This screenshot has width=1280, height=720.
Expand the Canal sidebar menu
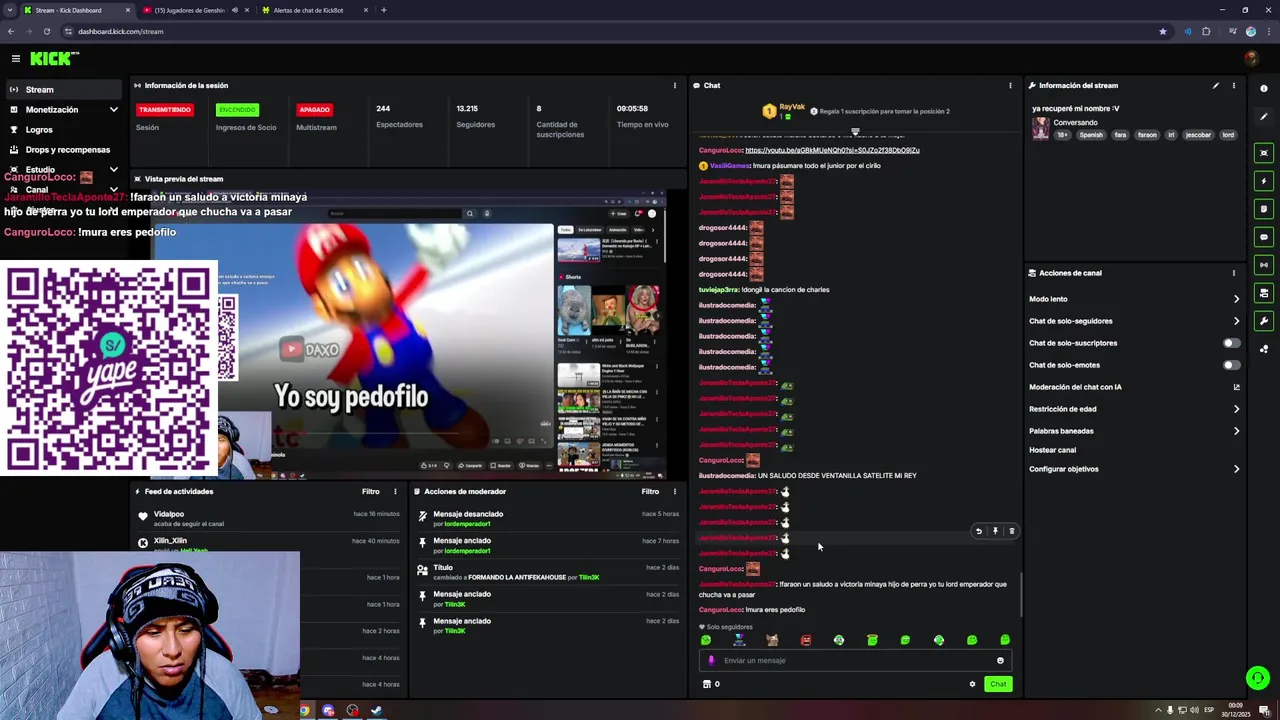click(62, 189)
